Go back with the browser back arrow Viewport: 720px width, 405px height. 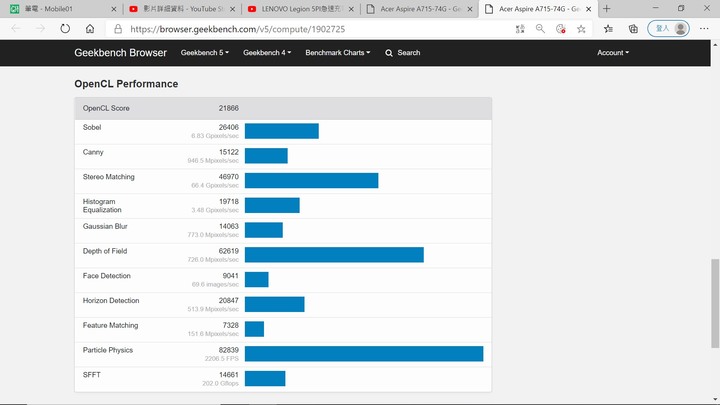coord(16,28)
